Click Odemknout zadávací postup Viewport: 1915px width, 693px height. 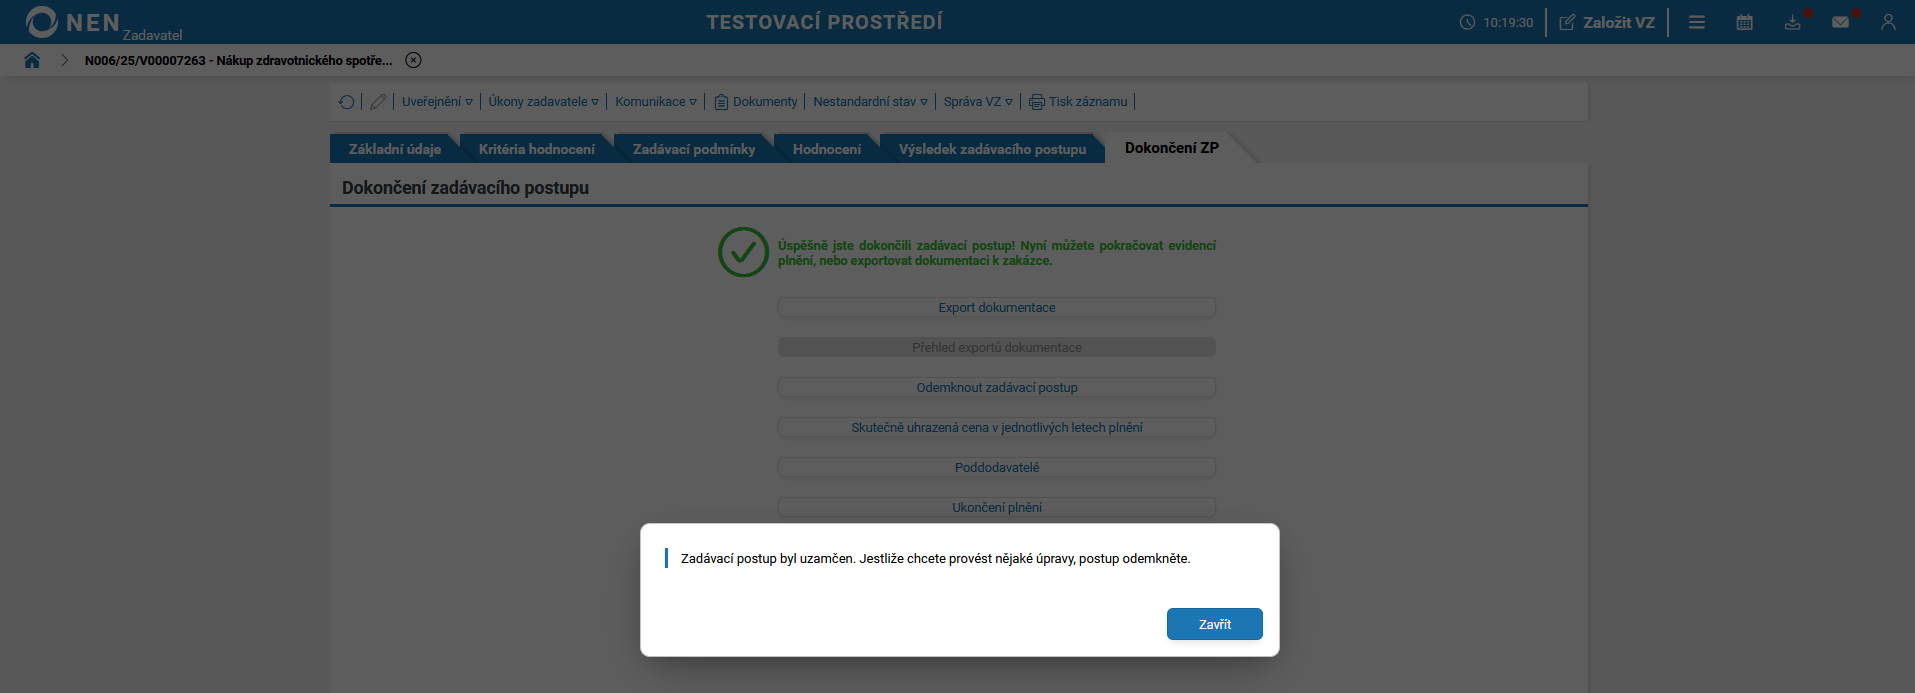click(996, 387)
